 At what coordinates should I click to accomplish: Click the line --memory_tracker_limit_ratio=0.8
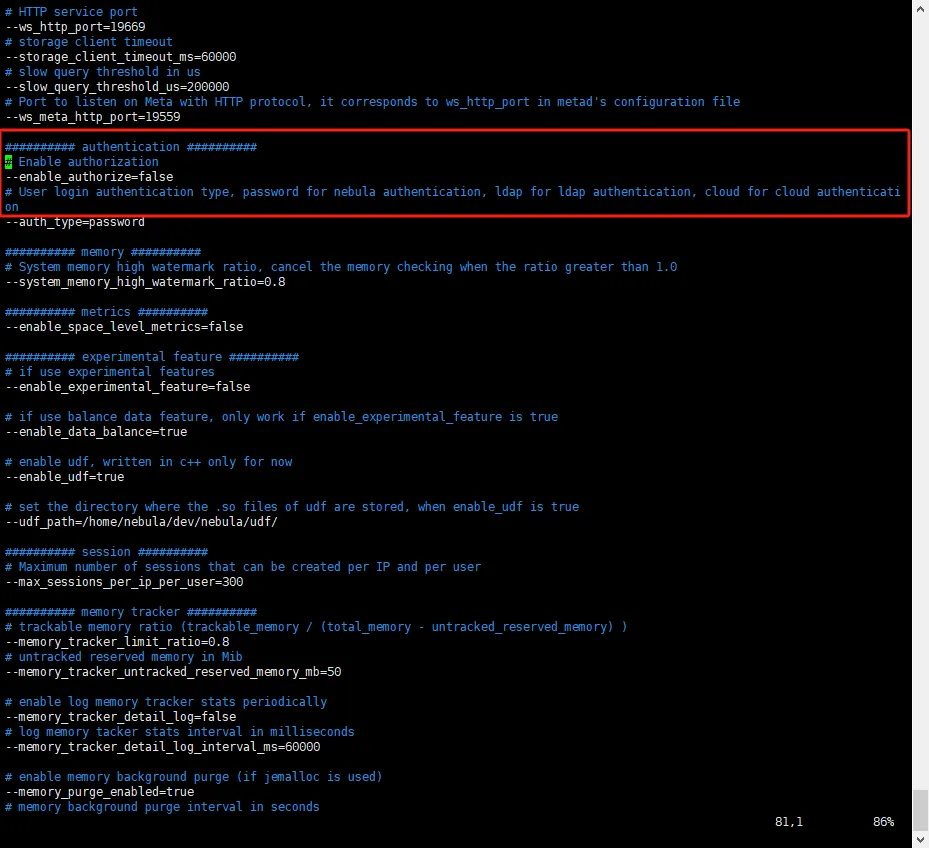[x=117, y=642]
